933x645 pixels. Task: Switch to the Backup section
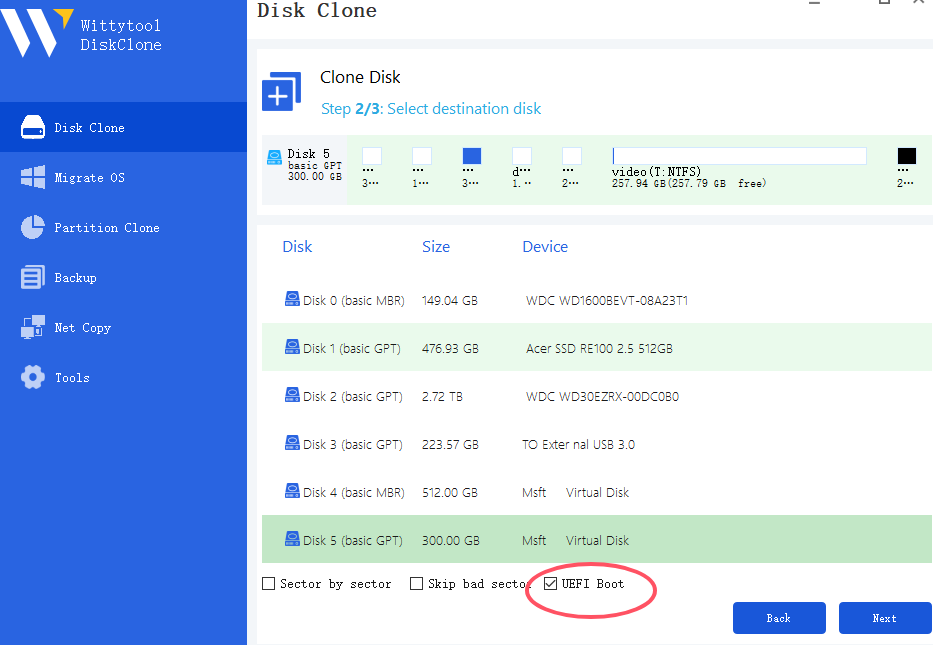pos(75,278)
